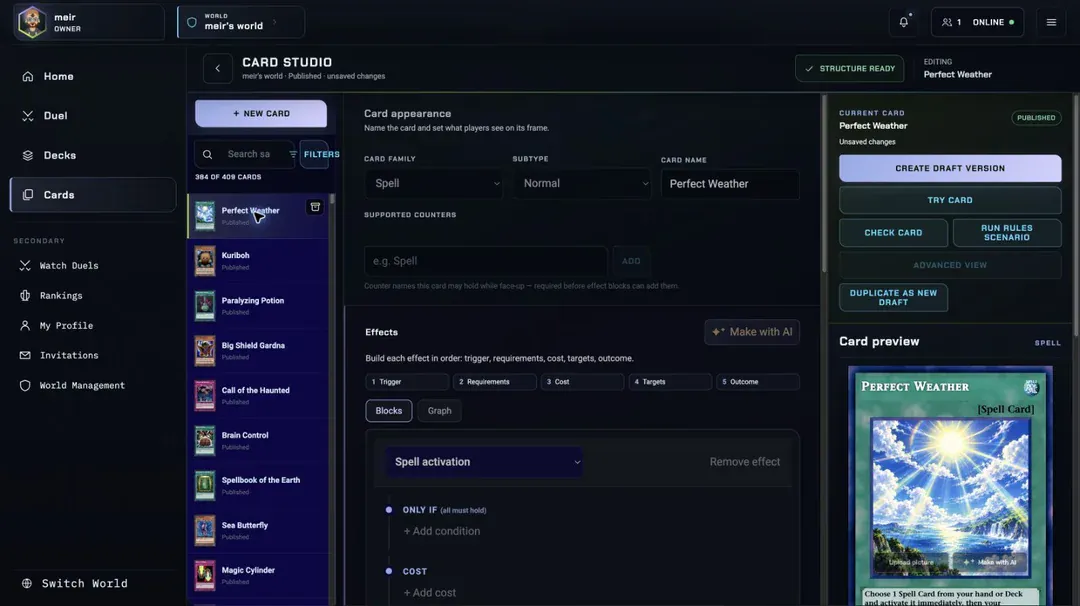Viewport: 1080px width, 606px height.
Task: Click the Duel crossed-swords icon
Action: (x=28, y=116)
